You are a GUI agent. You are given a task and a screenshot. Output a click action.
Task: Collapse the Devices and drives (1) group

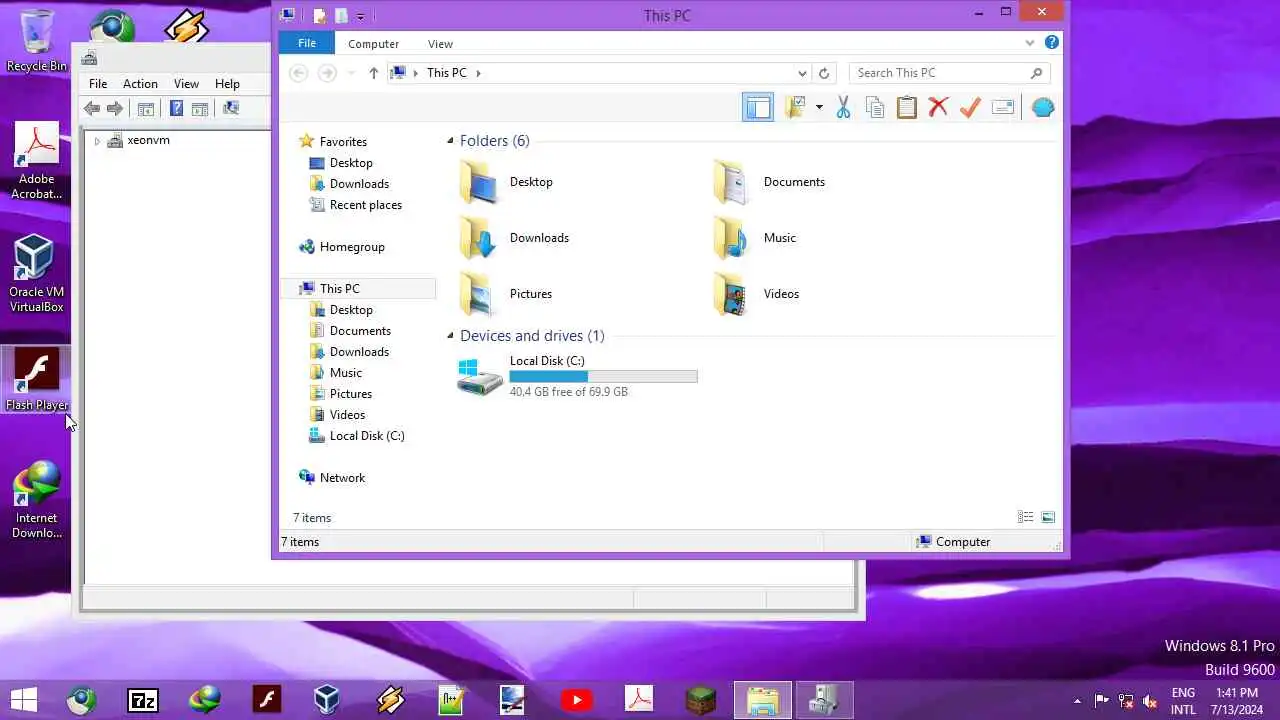(450, 336)
